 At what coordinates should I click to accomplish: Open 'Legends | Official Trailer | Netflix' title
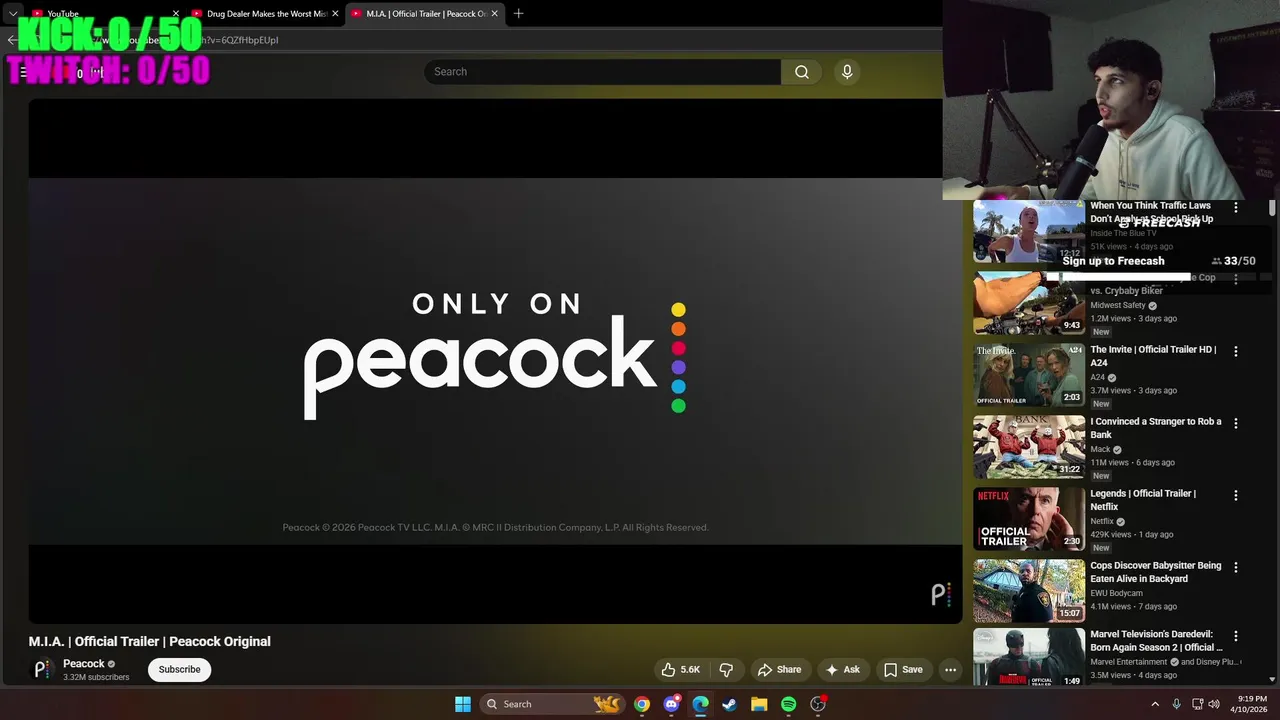[x=1143, y=500]
